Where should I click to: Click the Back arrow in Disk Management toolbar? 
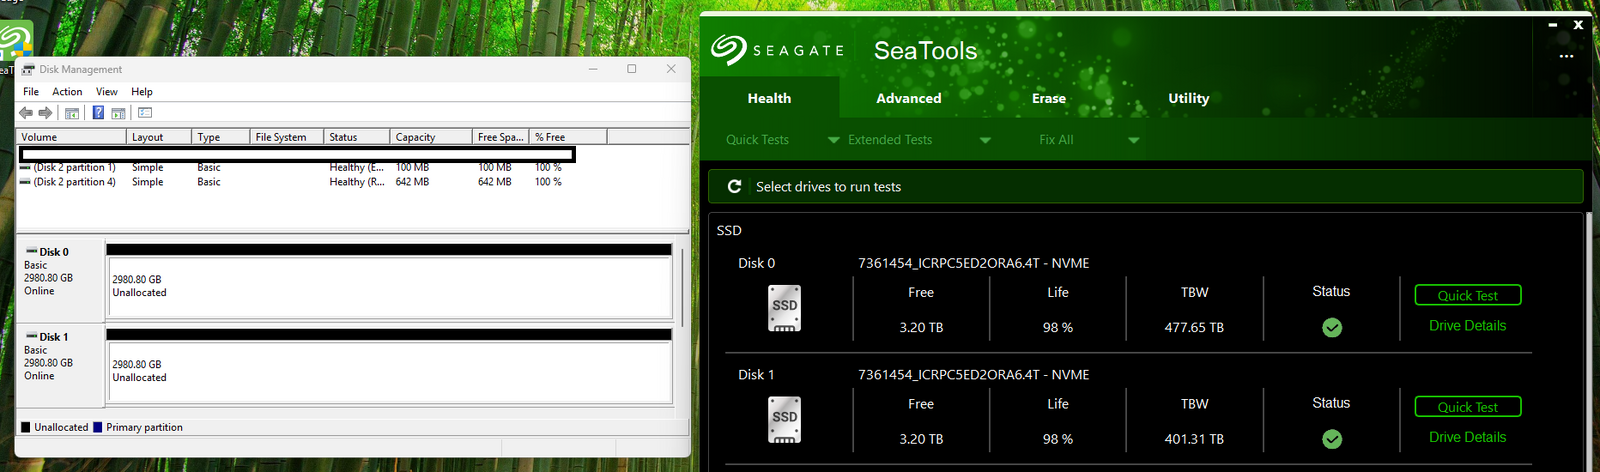tap(26, 113)
